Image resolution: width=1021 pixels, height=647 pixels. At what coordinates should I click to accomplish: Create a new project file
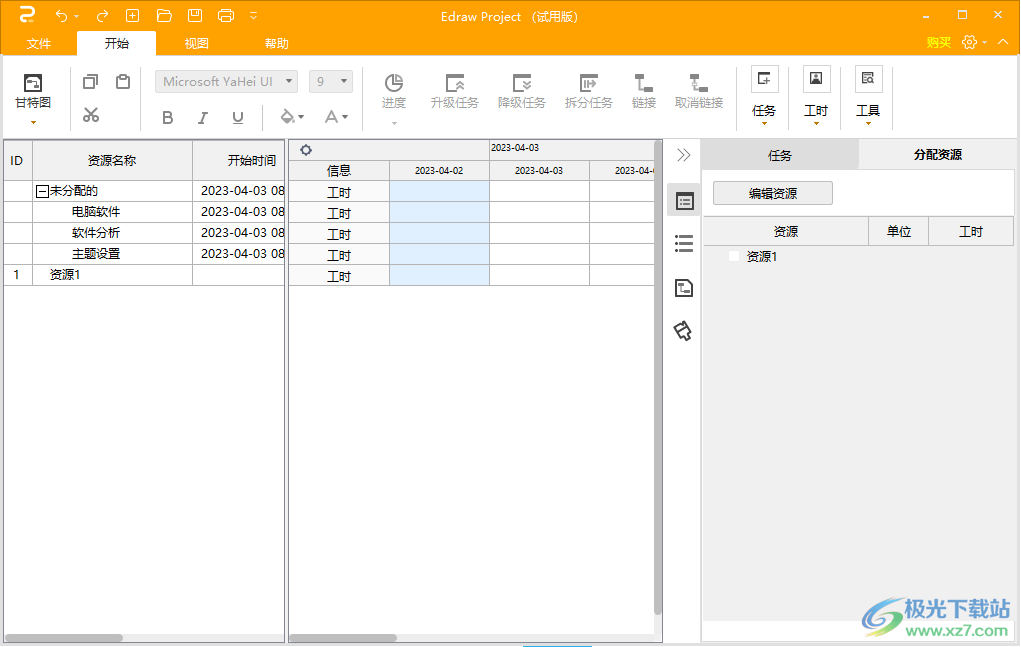(x=132, y=16)
